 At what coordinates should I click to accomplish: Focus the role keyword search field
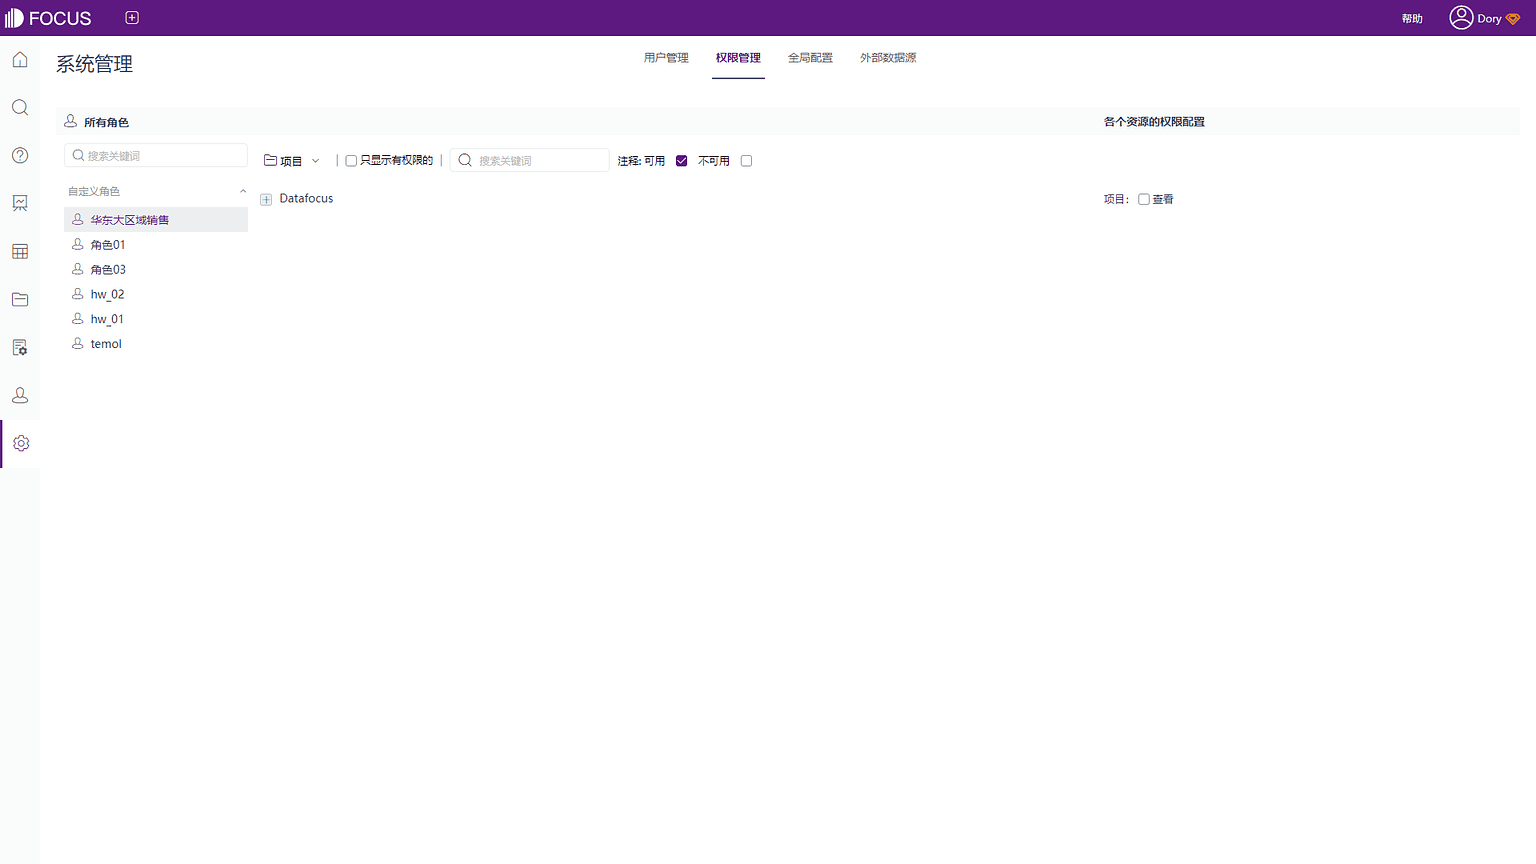pyautogui.click(x=156, y=155)
